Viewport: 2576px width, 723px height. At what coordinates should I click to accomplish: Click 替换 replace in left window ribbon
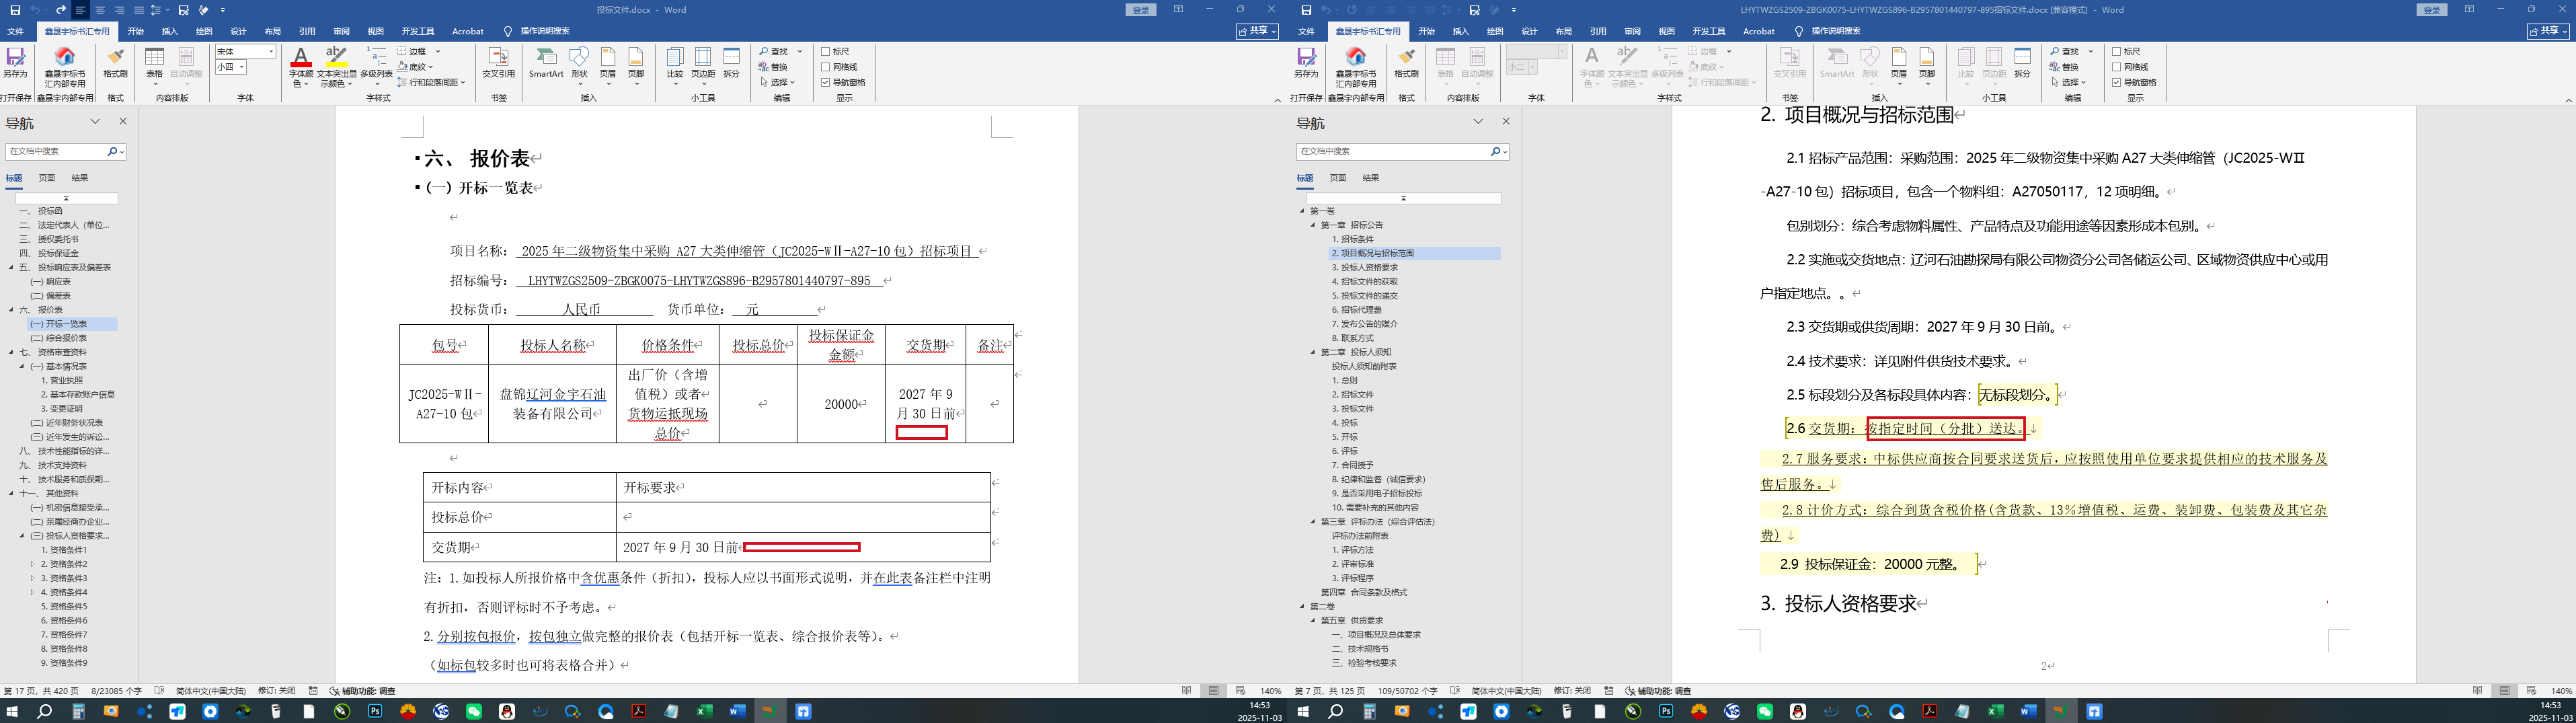tap(773, 67)
